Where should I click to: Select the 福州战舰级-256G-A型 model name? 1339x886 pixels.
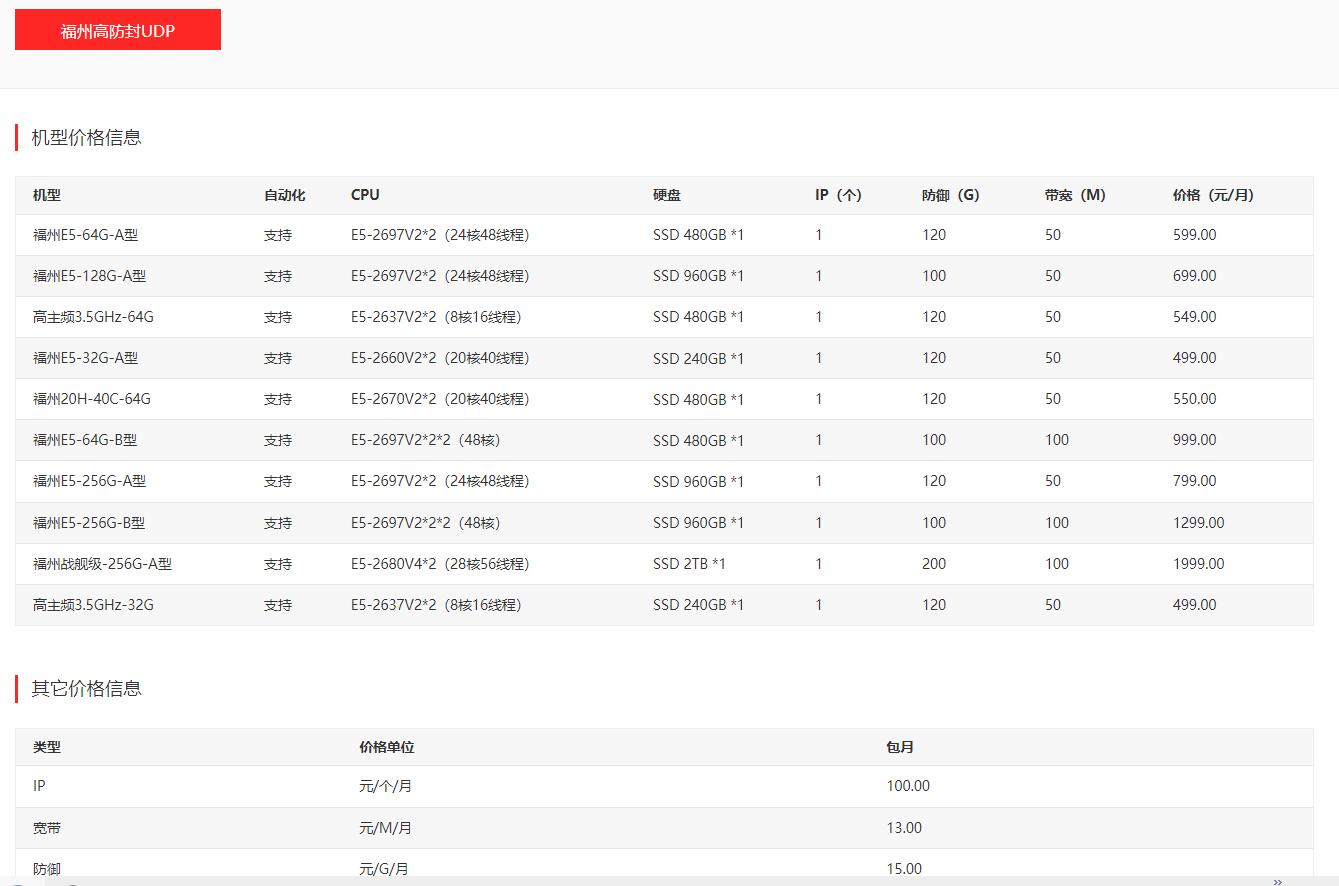(102, 564)
